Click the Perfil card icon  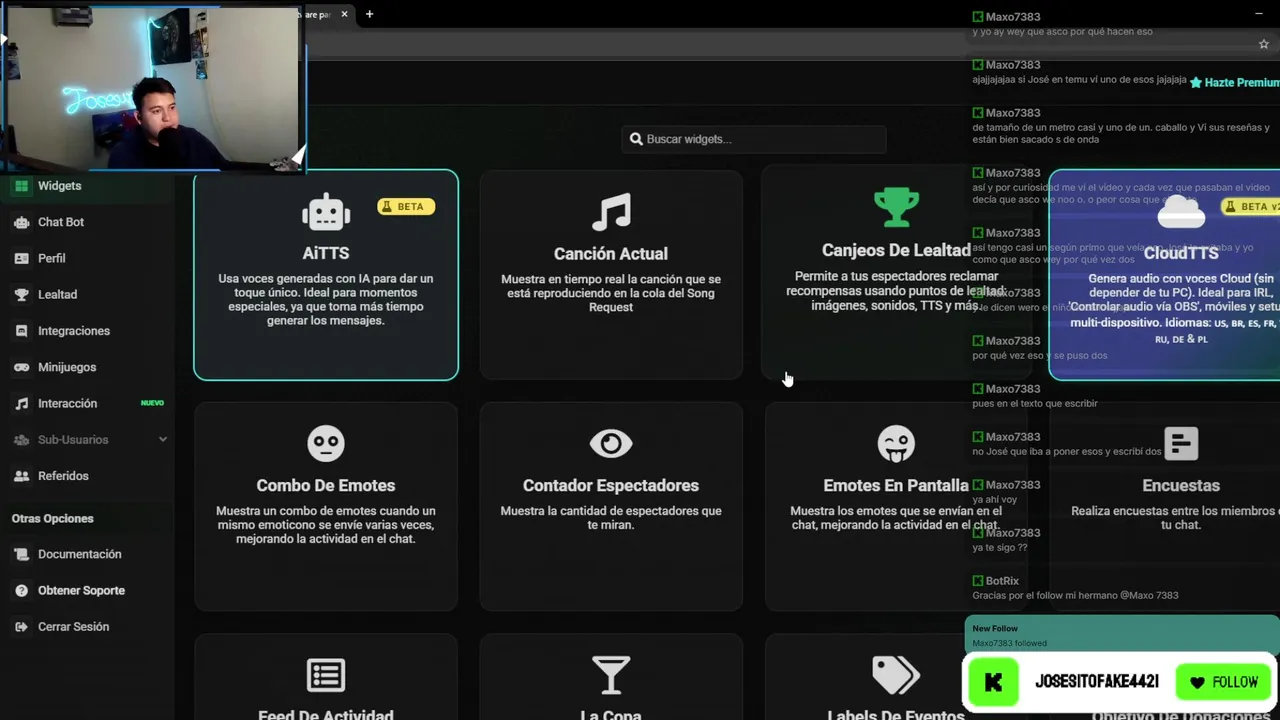(x=21, y=258)
